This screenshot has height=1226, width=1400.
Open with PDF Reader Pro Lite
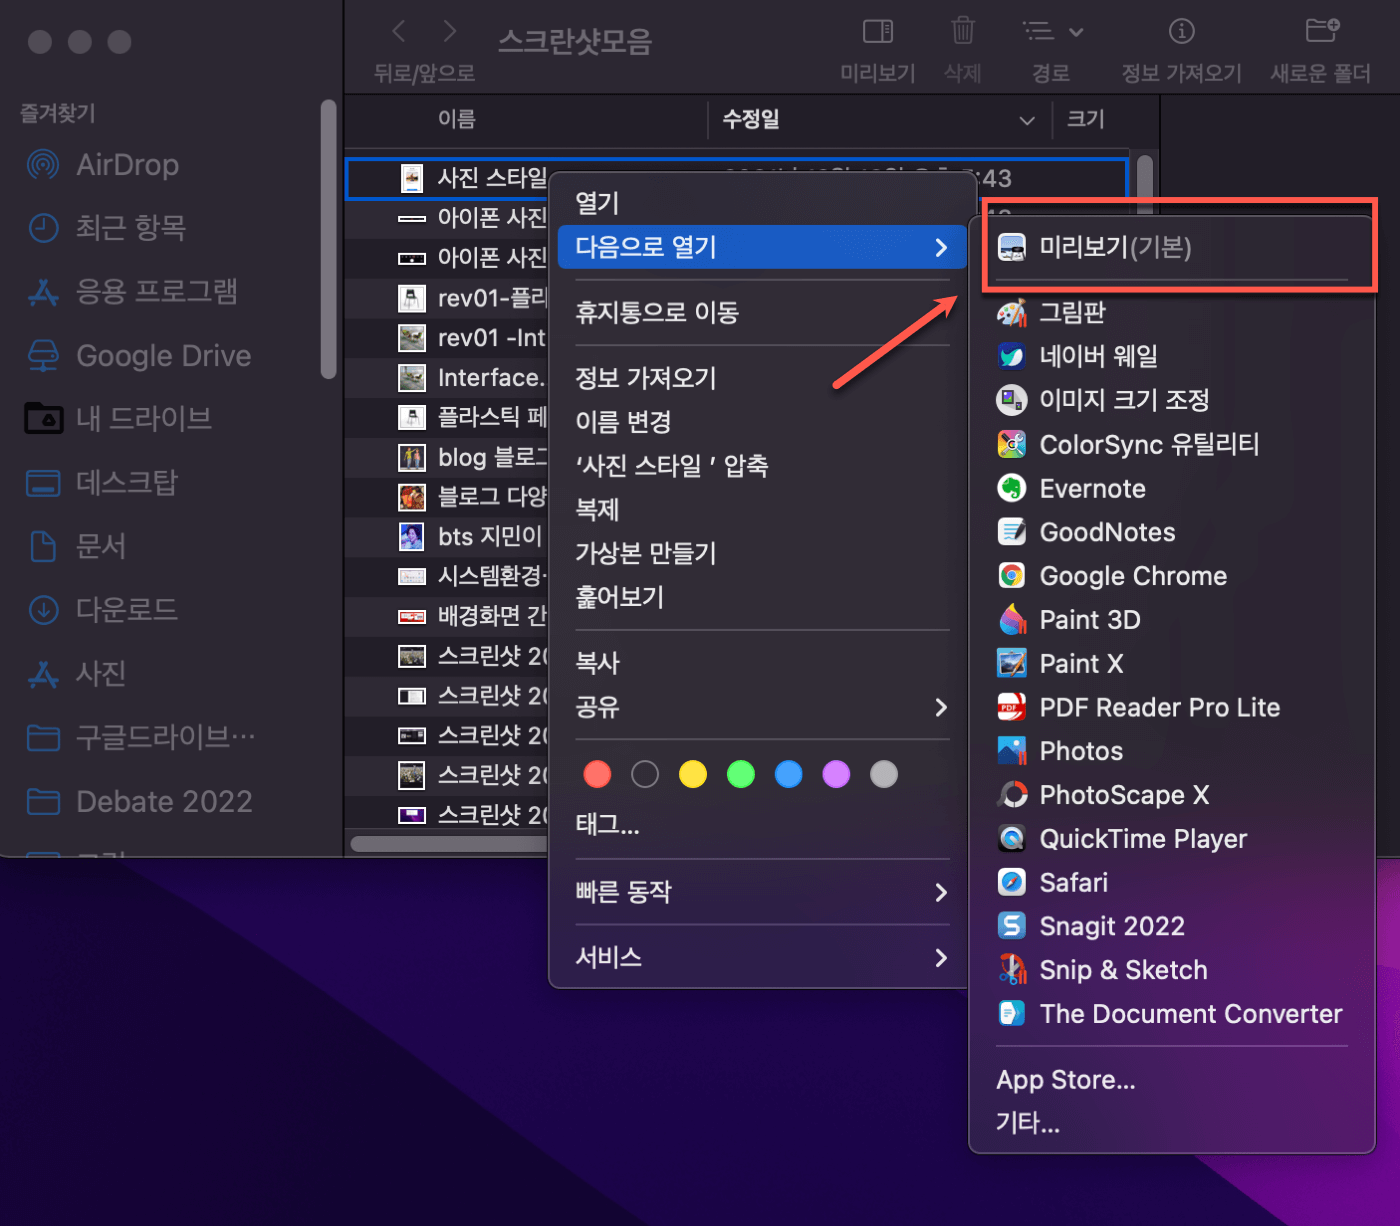1172,707
